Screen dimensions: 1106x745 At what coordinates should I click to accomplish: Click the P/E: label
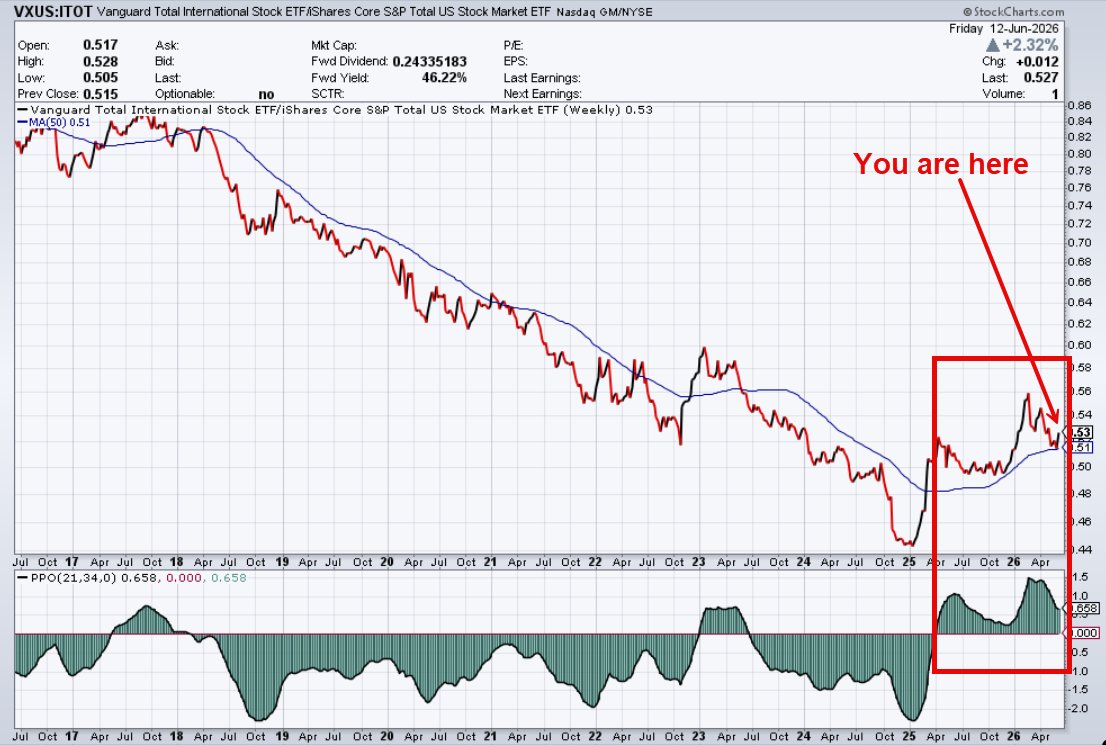[513, 45]
